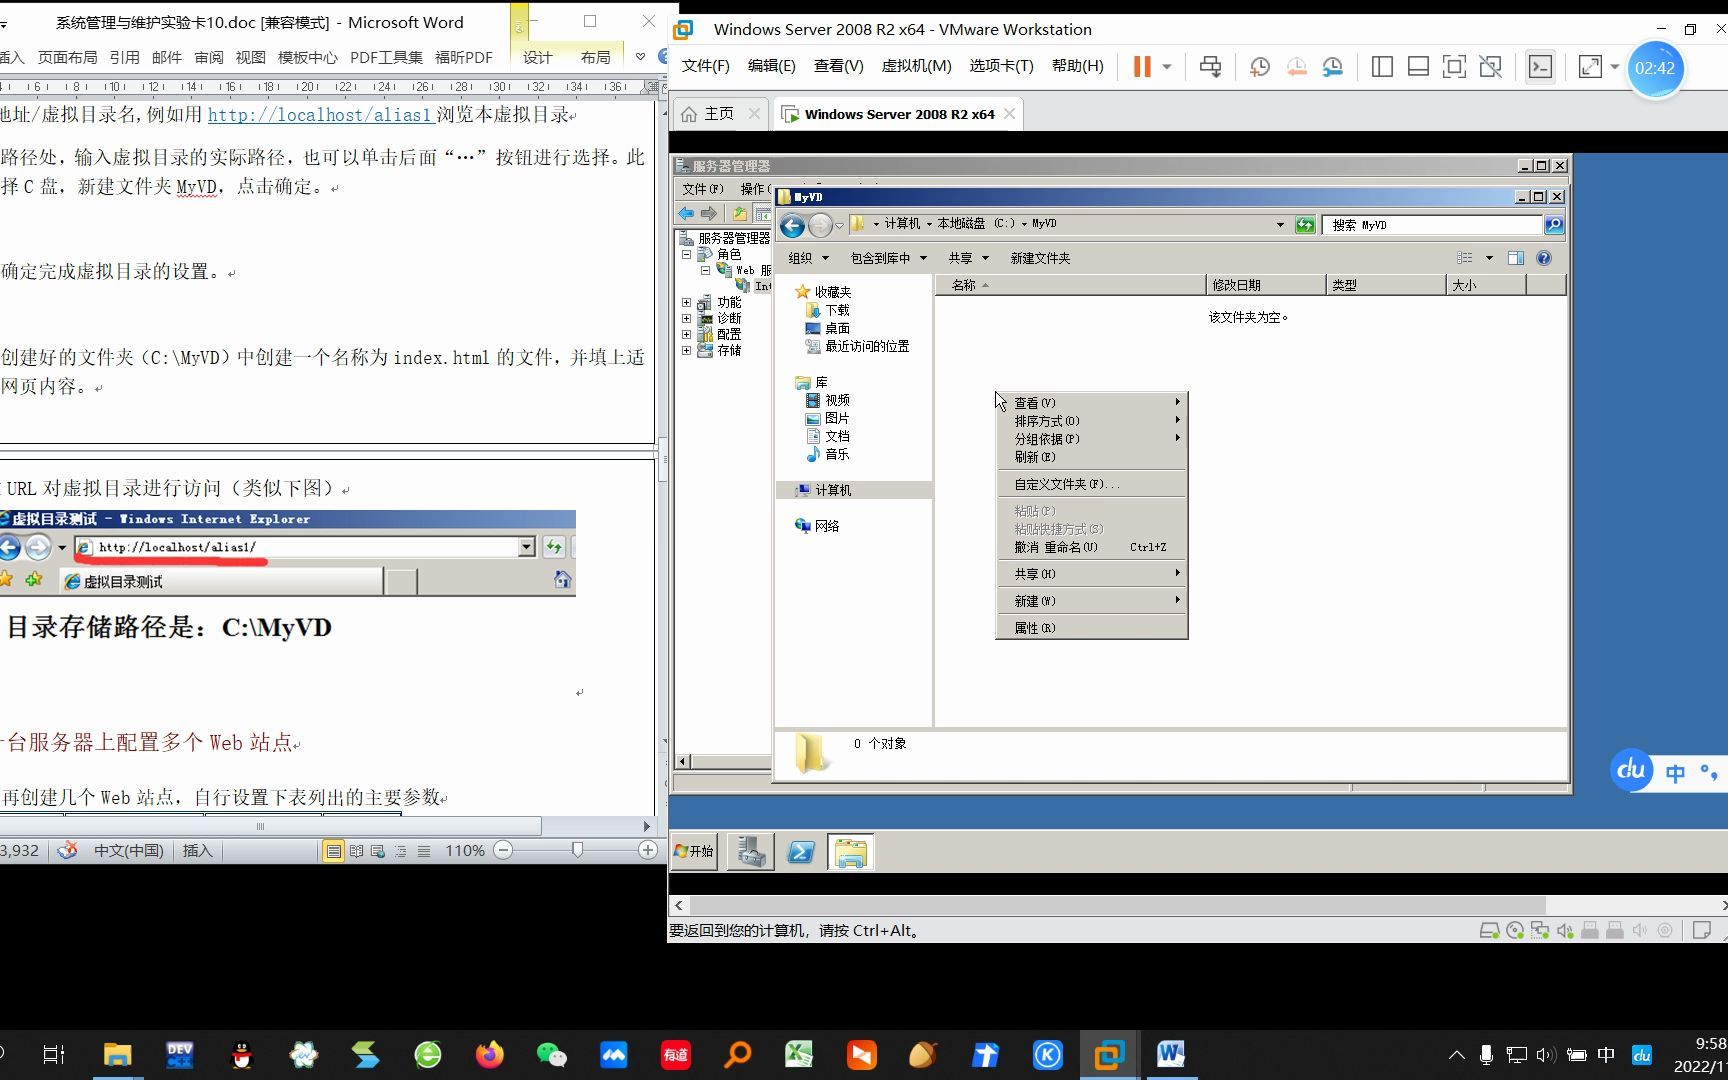Open stretch display dropdown arrow in VMware
This screenshot has height=1080, width=1728.
(1614, 67)
